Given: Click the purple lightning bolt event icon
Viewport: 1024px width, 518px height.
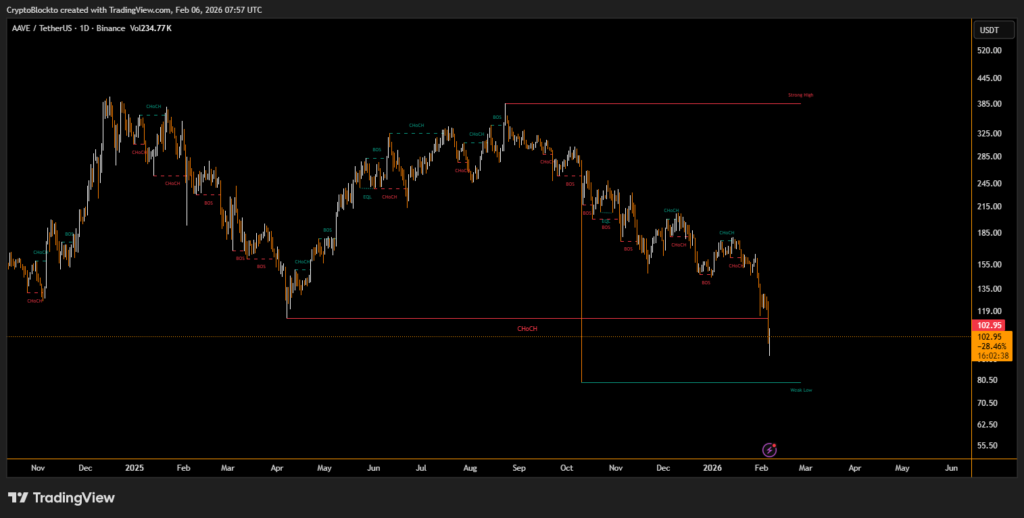Looking at the screenshot, I should pos(768,450).
